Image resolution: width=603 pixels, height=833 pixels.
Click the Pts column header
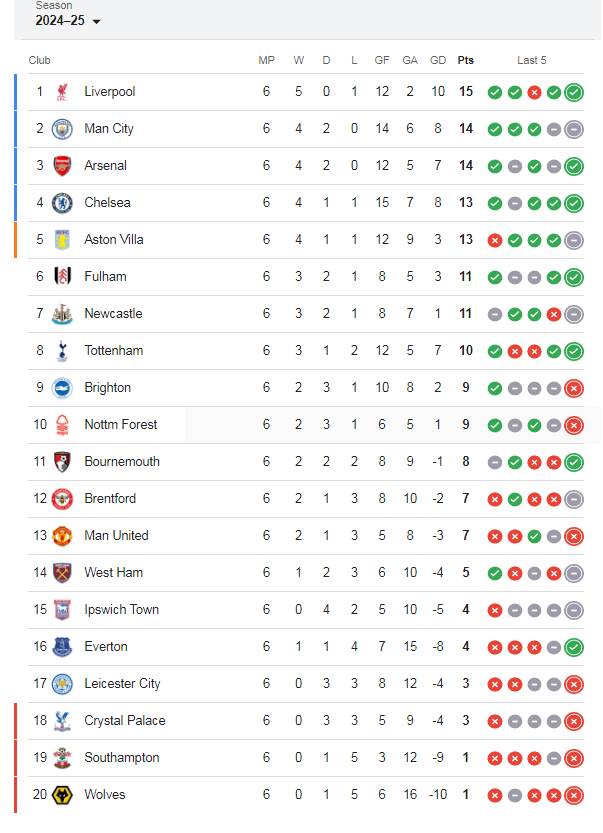pos(466,60)
